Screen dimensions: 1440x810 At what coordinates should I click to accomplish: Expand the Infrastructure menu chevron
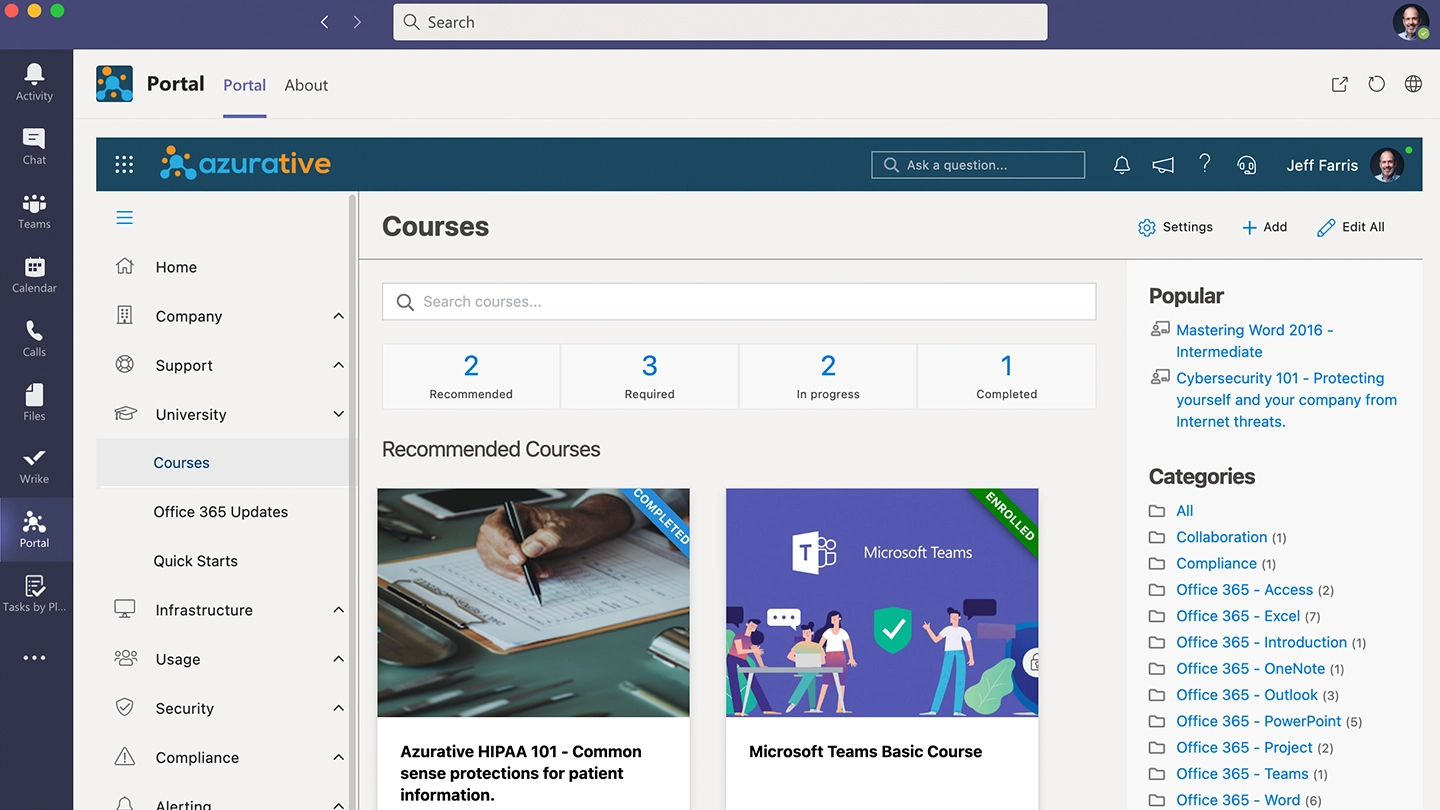[x=338, y=610]
